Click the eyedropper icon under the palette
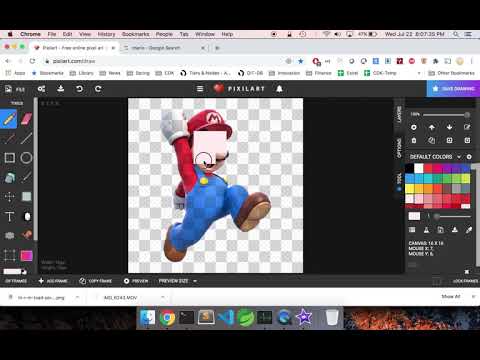The image size is (480, 360). (x=469, y=230)
